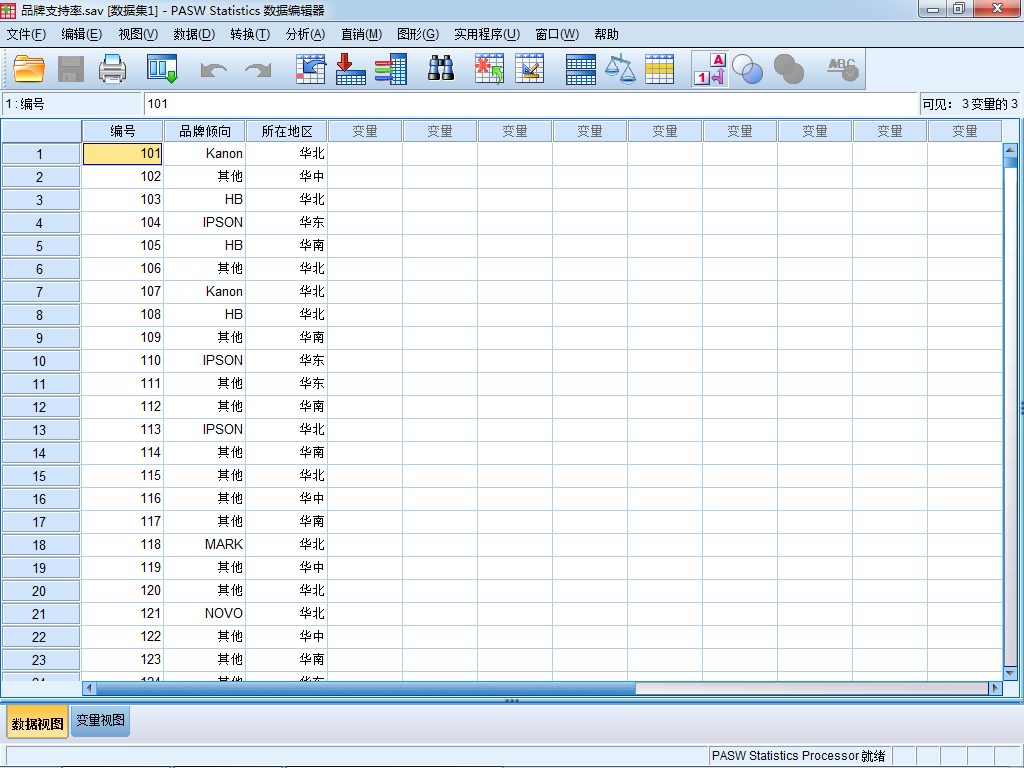Click the first empty 变量 column header

[x=365, y=131]
